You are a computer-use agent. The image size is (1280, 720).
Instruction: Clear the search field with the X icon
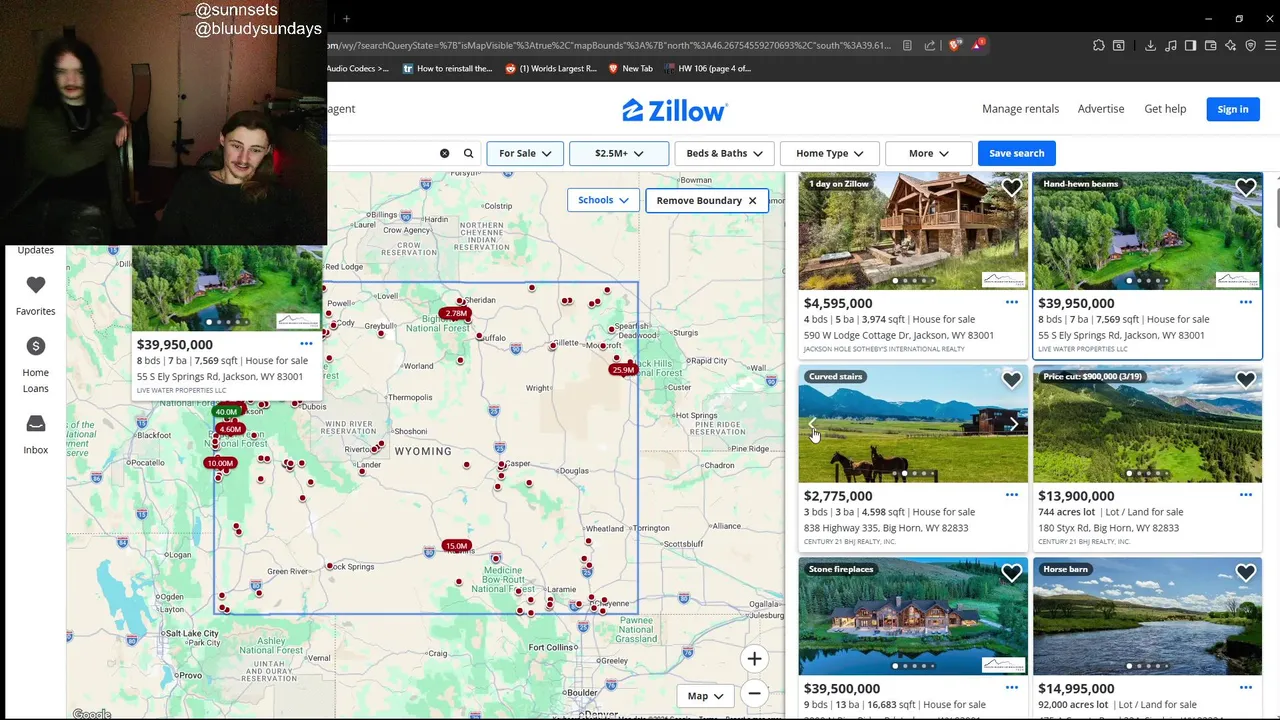point(444,153)
